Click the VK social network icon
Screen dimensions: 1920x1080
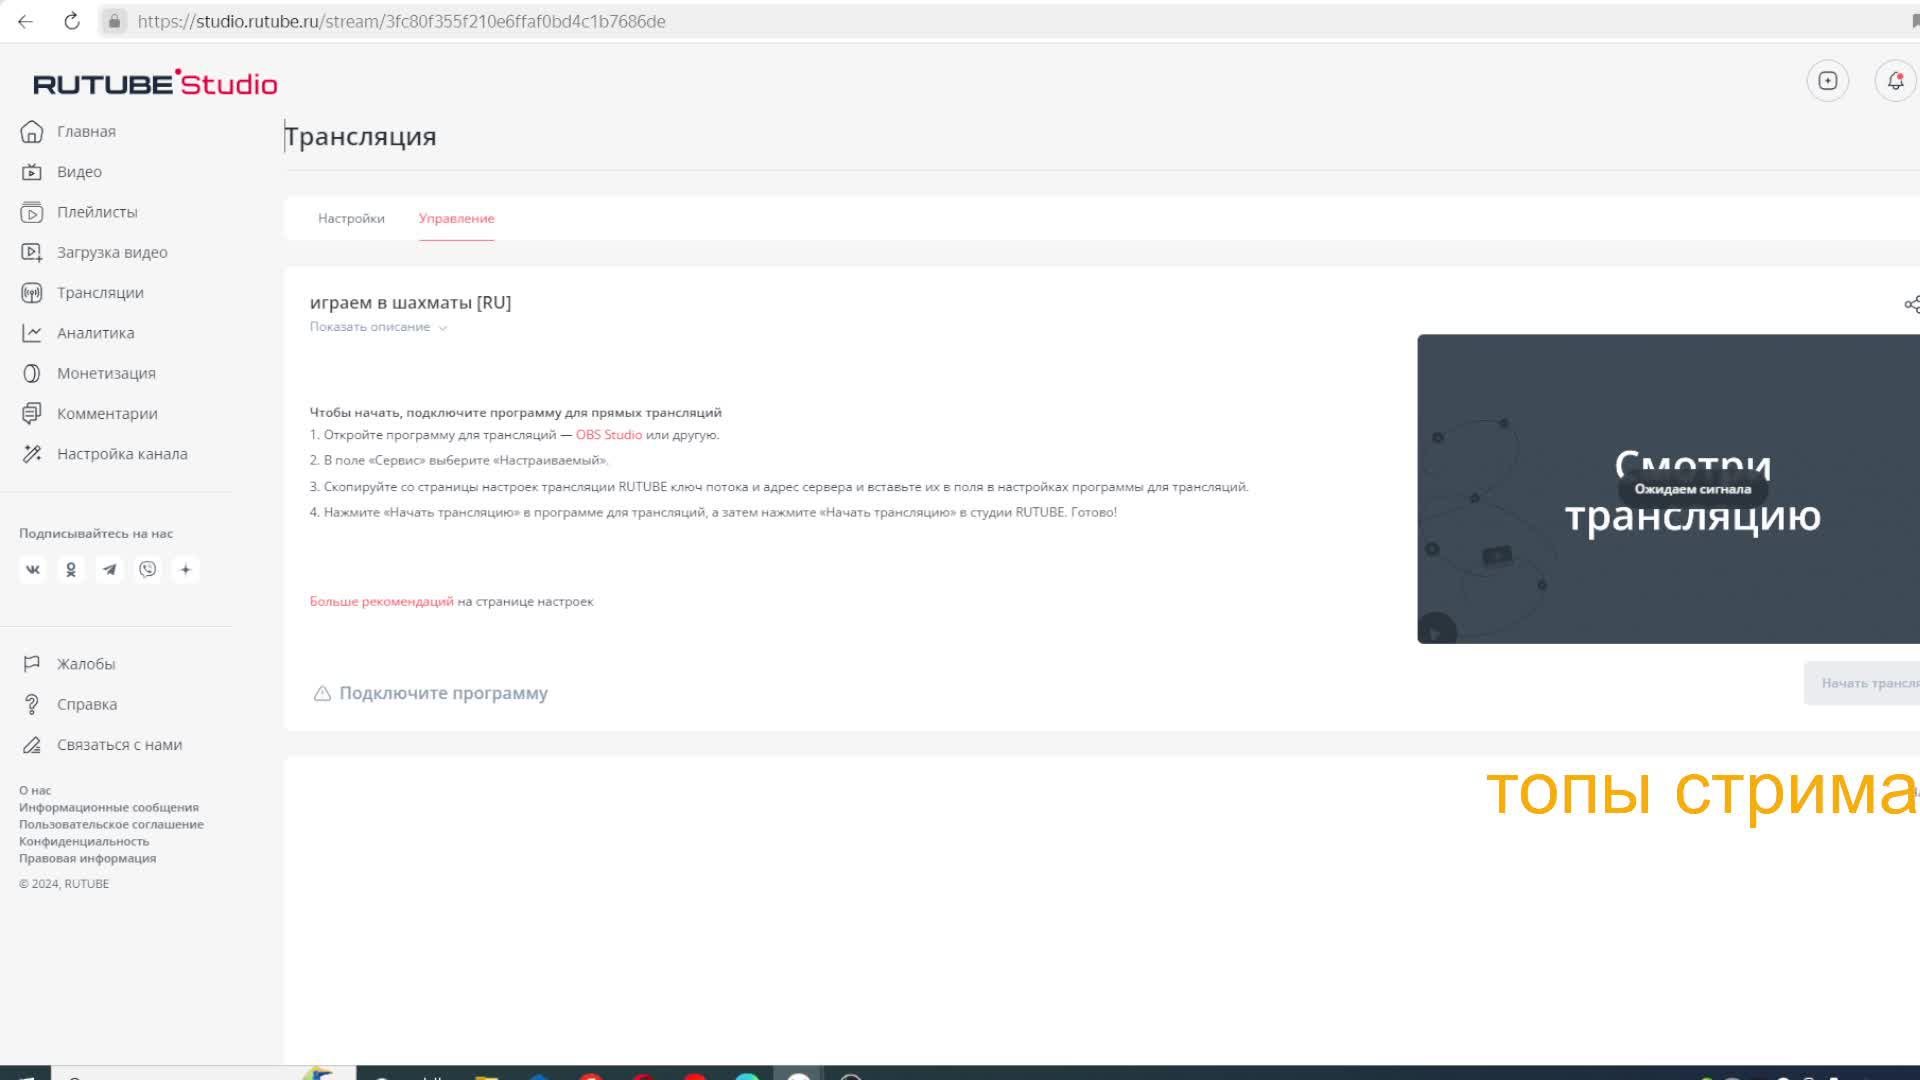pos(33,569)
